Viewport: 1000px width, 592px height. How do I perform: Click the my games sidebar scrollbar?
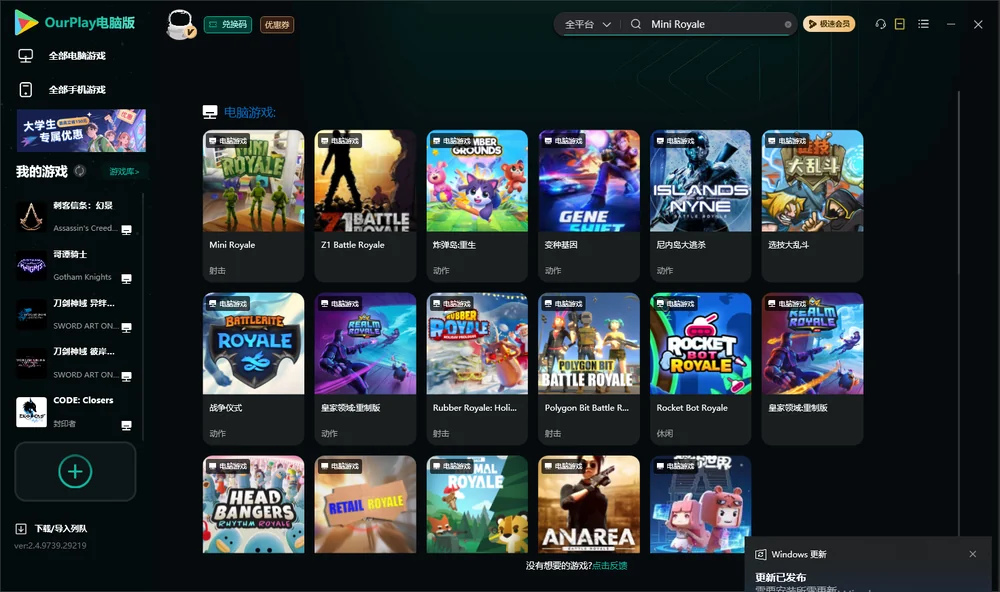[143, 317]
